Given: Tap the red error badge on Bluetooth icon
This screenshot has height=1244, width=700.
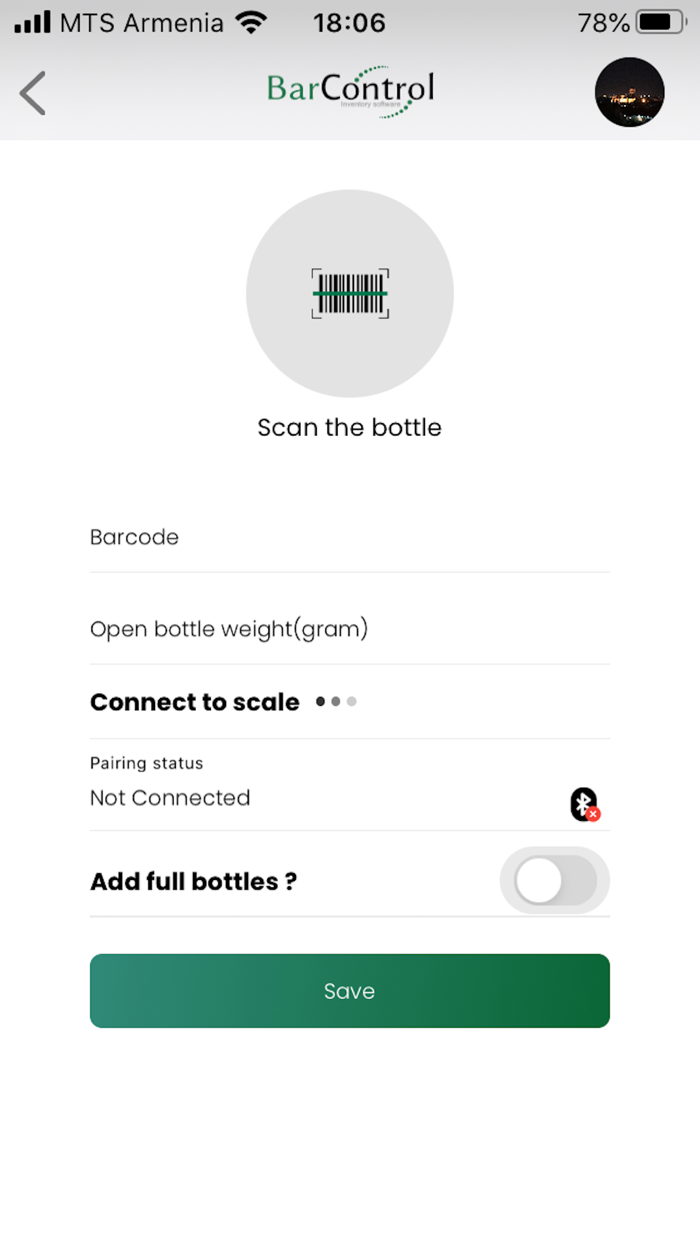Looking at the screenshot, I should pyautogui.click(x=594, y=813).
